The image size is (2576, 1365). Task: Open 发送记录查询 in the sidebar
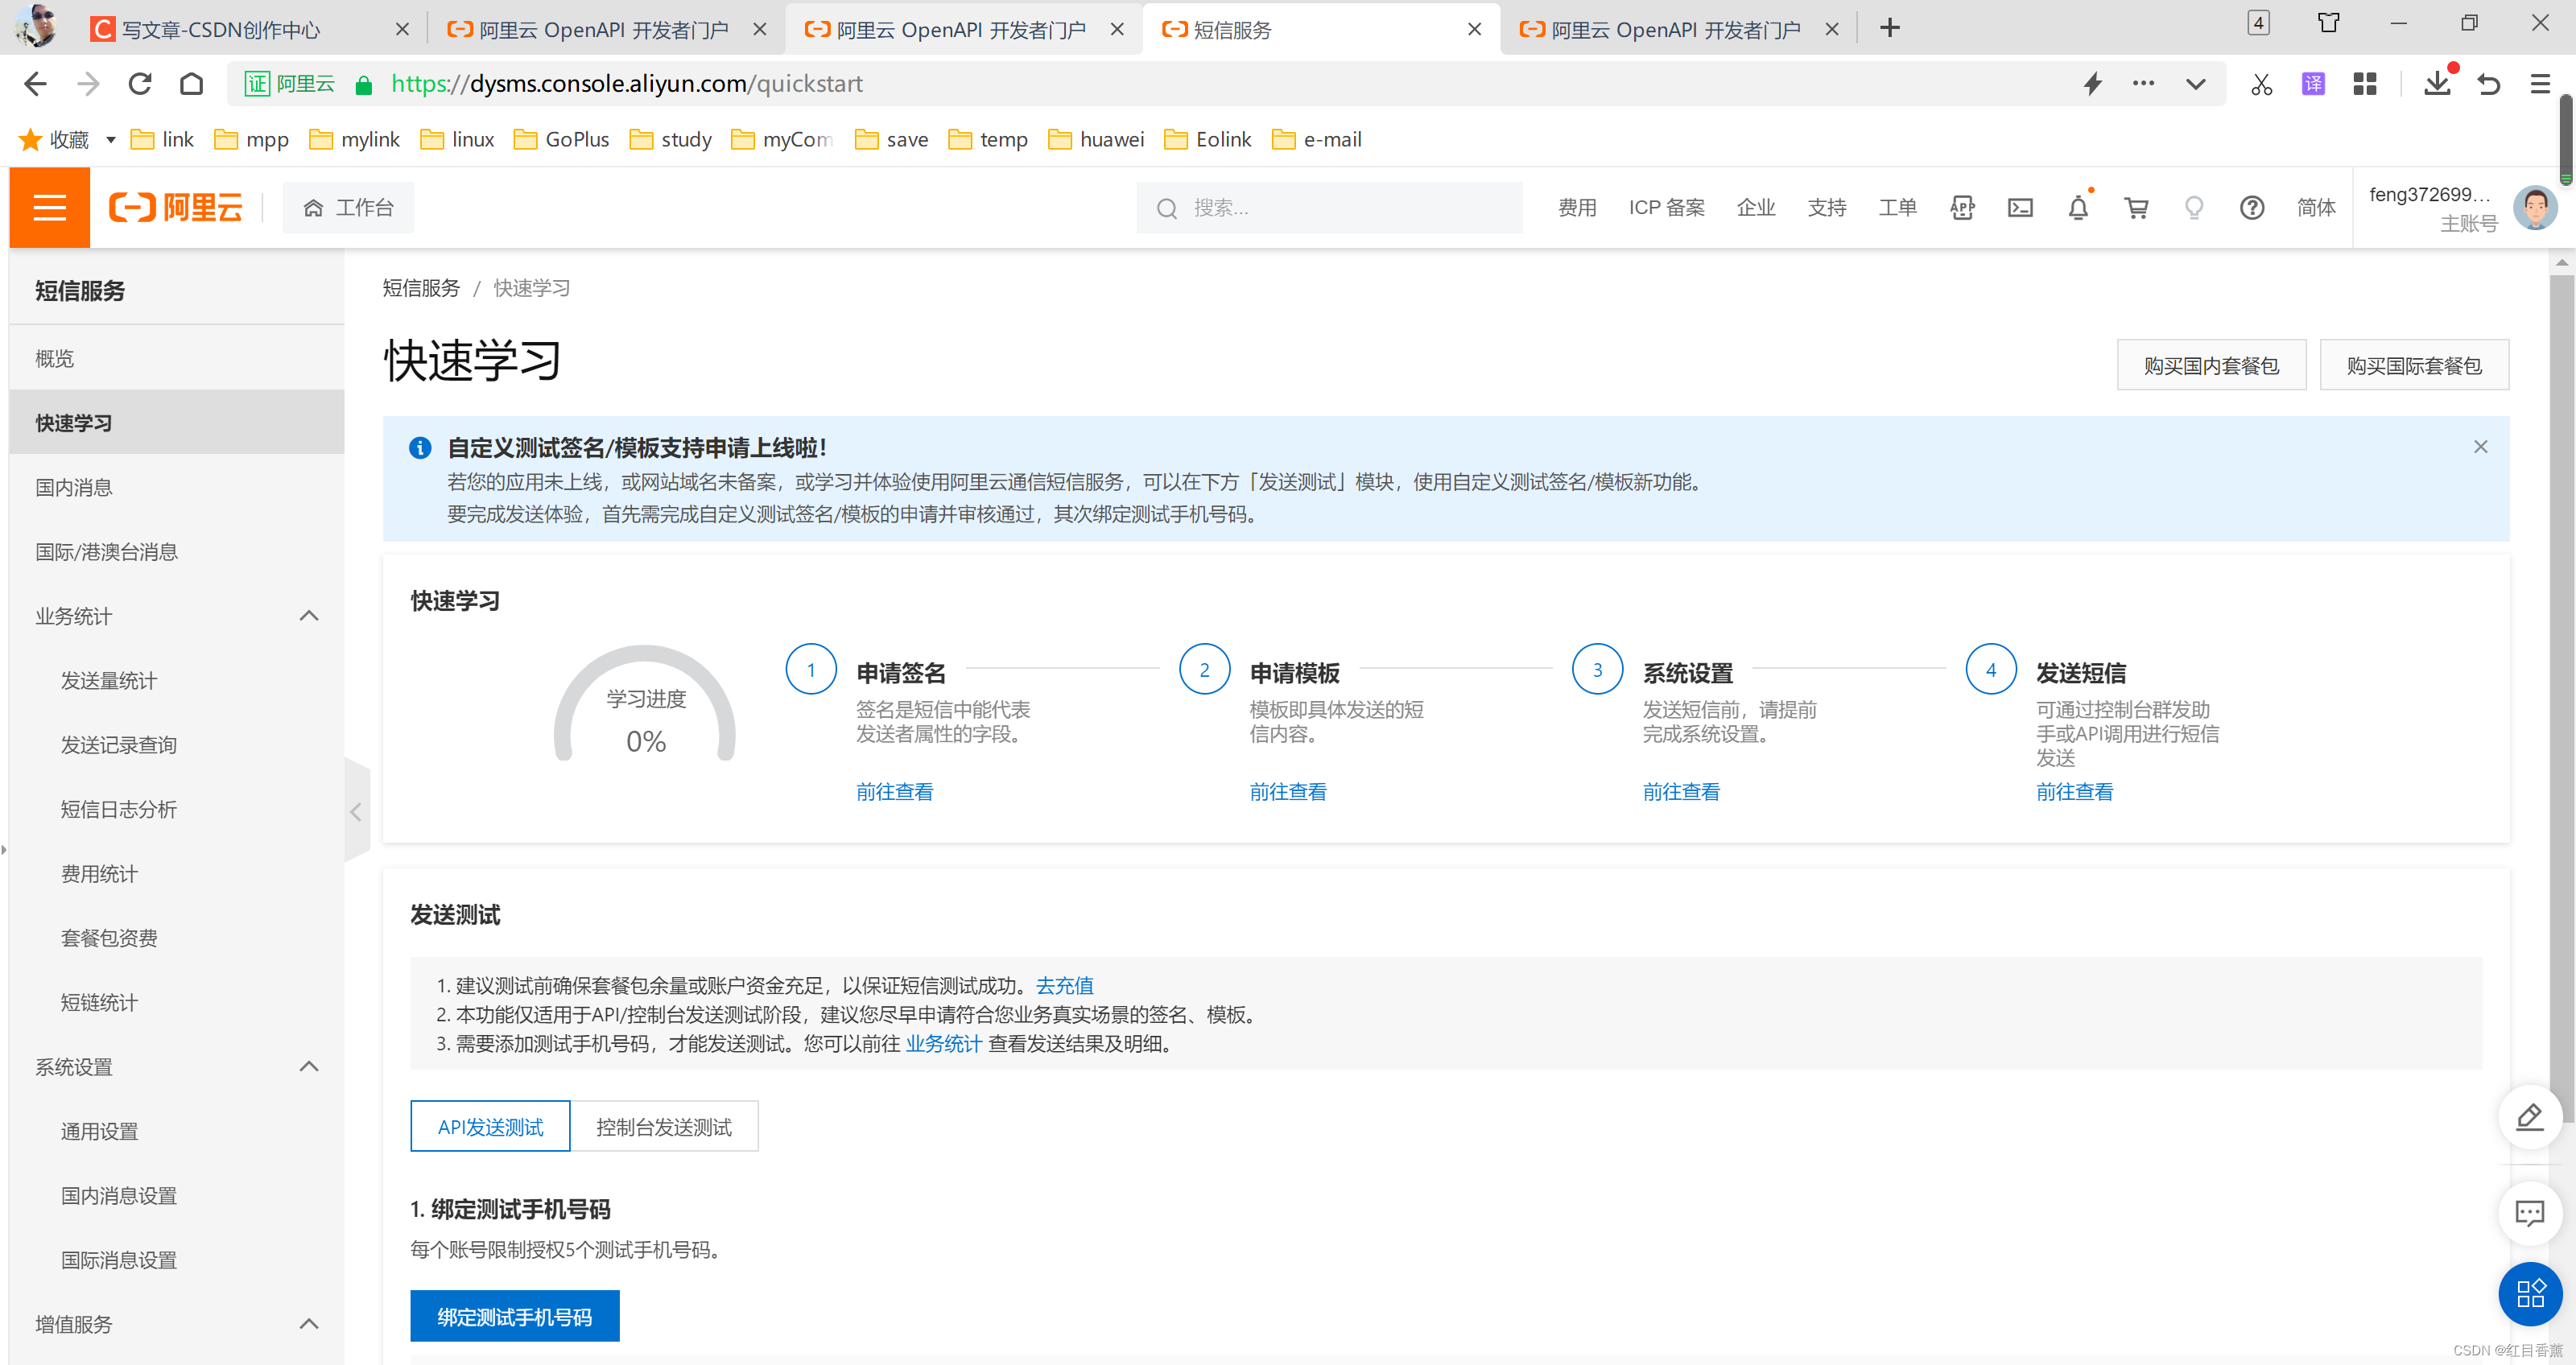(x=176, y=745)
